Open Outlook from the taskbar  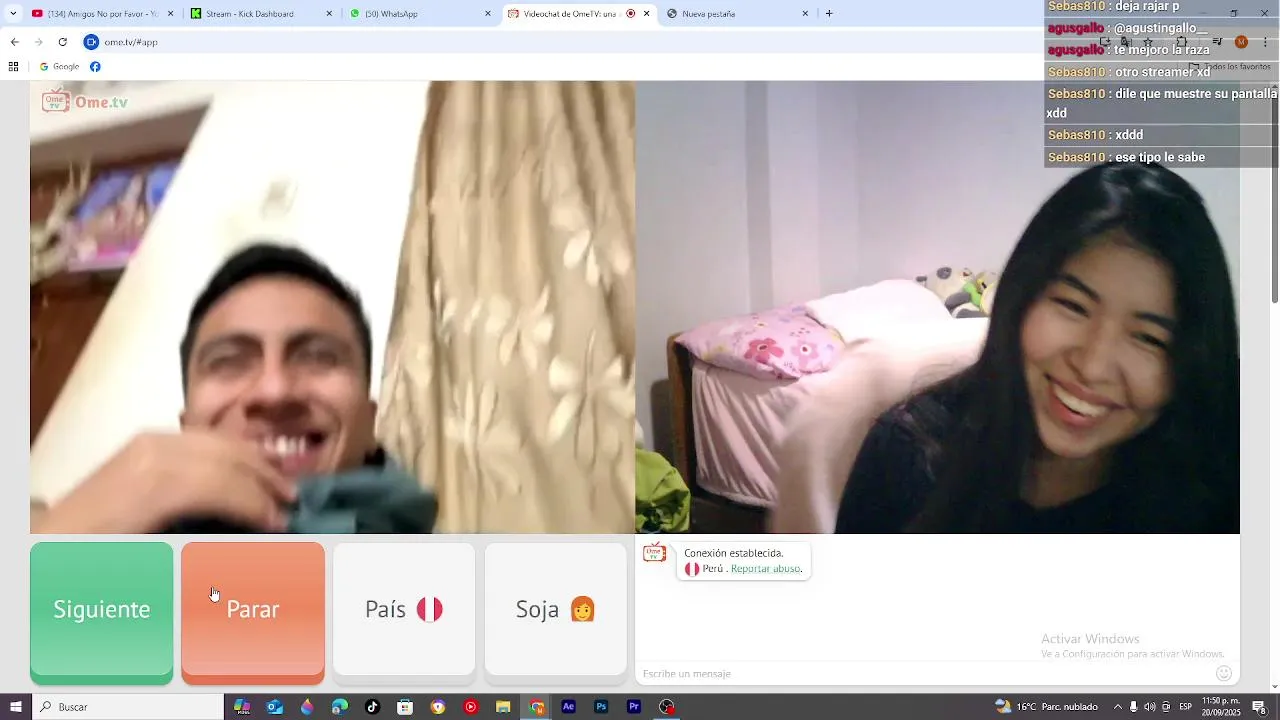(275, 707)
